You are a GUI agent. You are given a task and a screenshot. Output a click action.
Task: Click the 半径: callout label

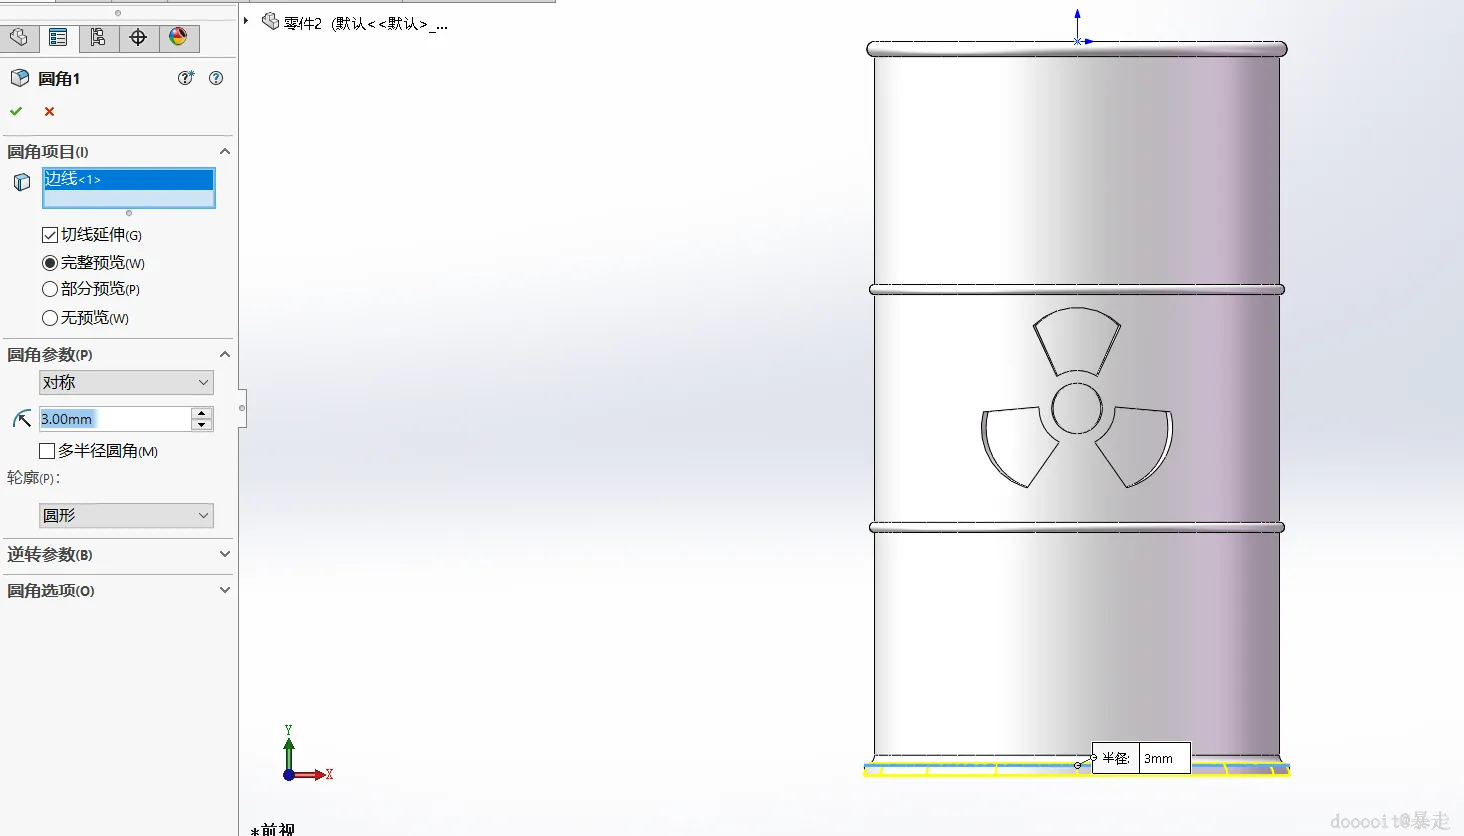click(x=1116, y=759)
